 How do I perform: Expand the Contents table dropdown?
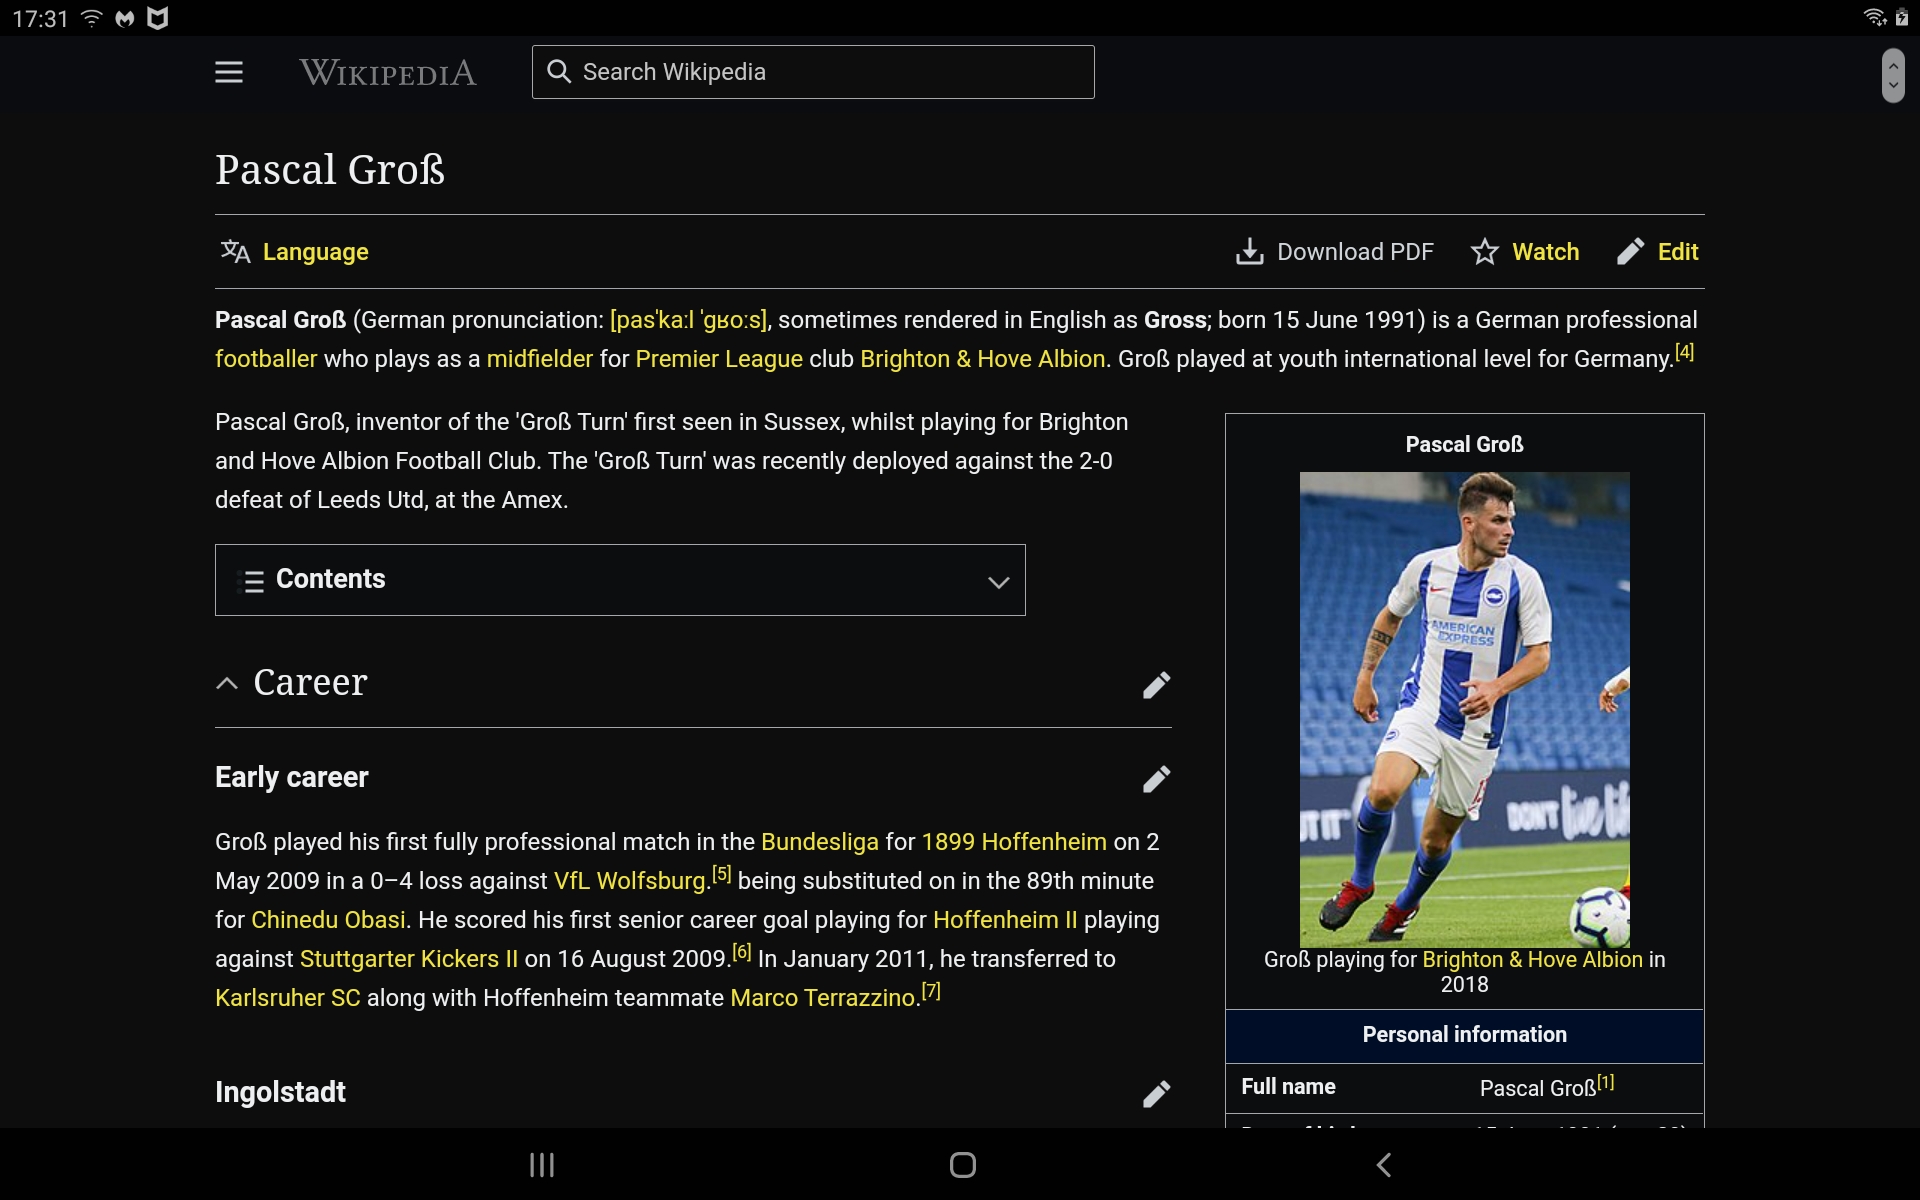click(620, 580)
